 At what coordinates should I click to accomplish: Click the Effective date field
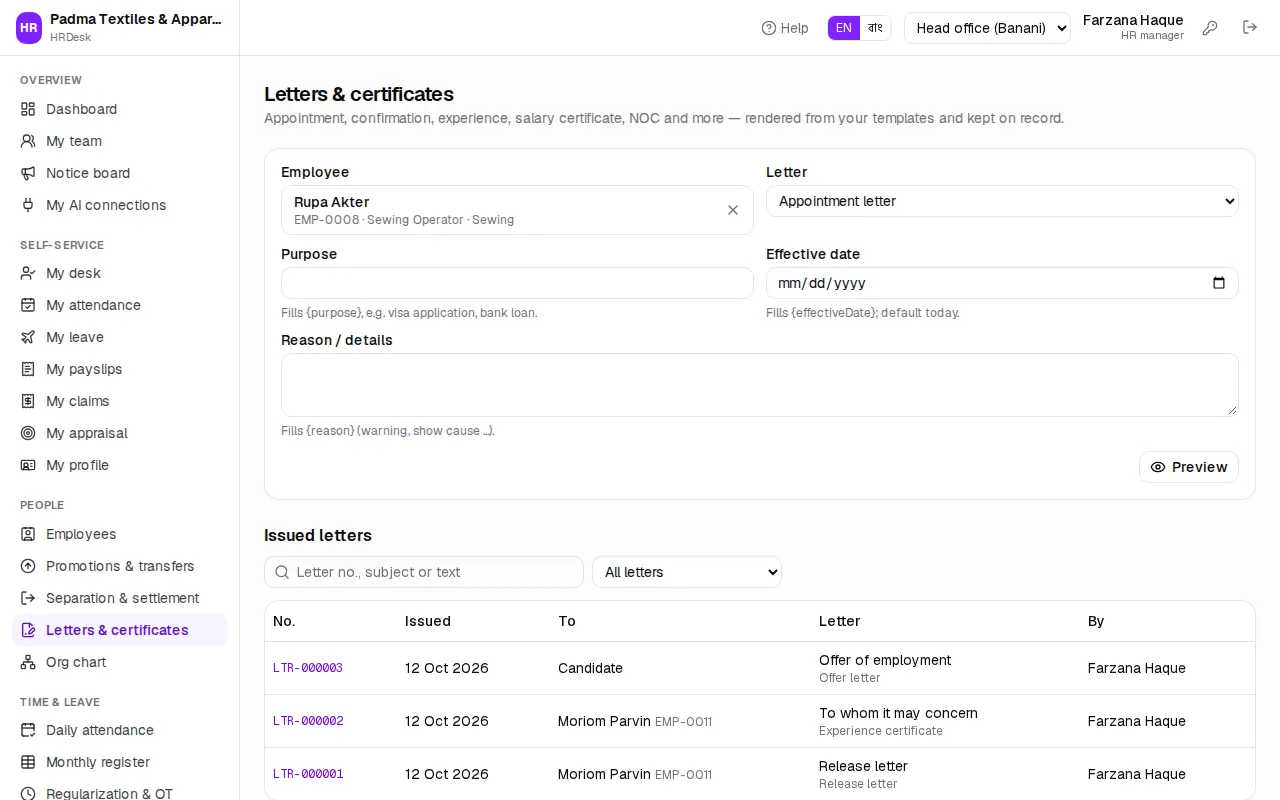click(x=1002, y=283)
